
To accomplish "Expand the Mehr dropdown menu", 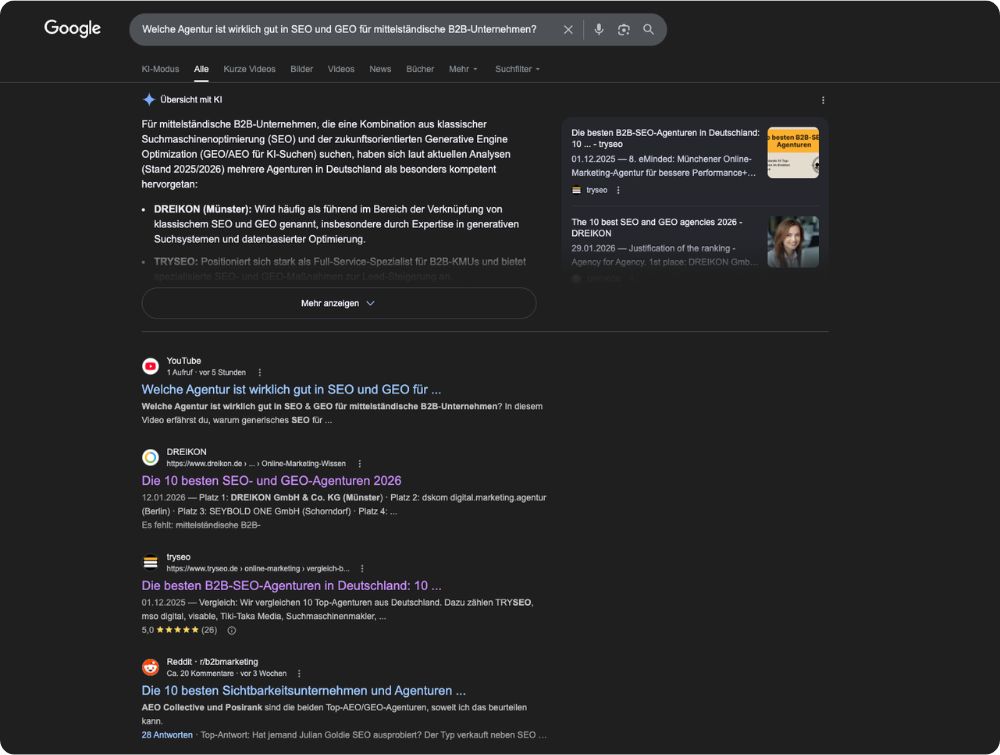I will pyautogui.click(x=463, y=69).
